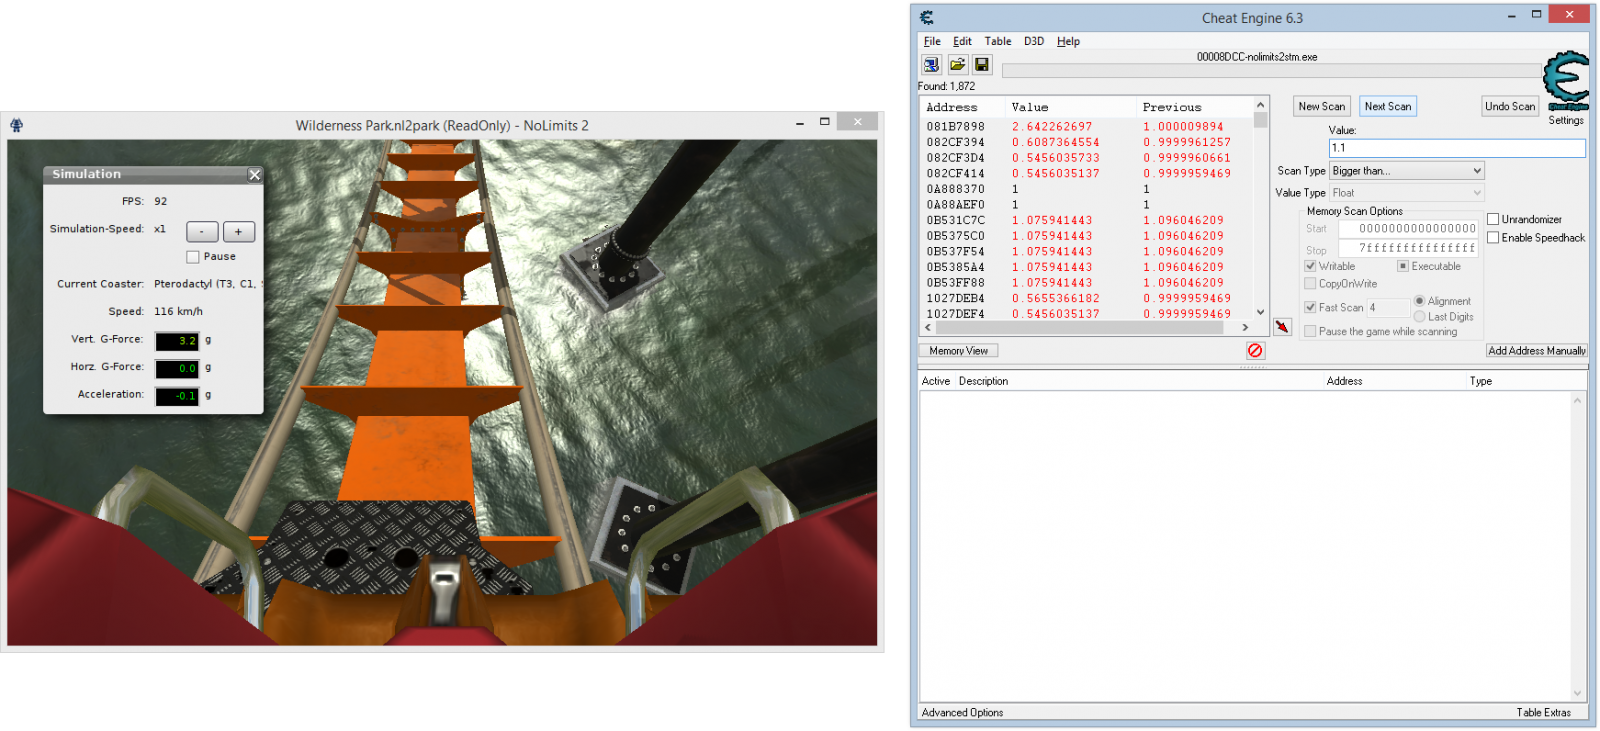
Task: Select result row with address 082CF3D4
Action: pyautogui.click(x=1086, y=158)
